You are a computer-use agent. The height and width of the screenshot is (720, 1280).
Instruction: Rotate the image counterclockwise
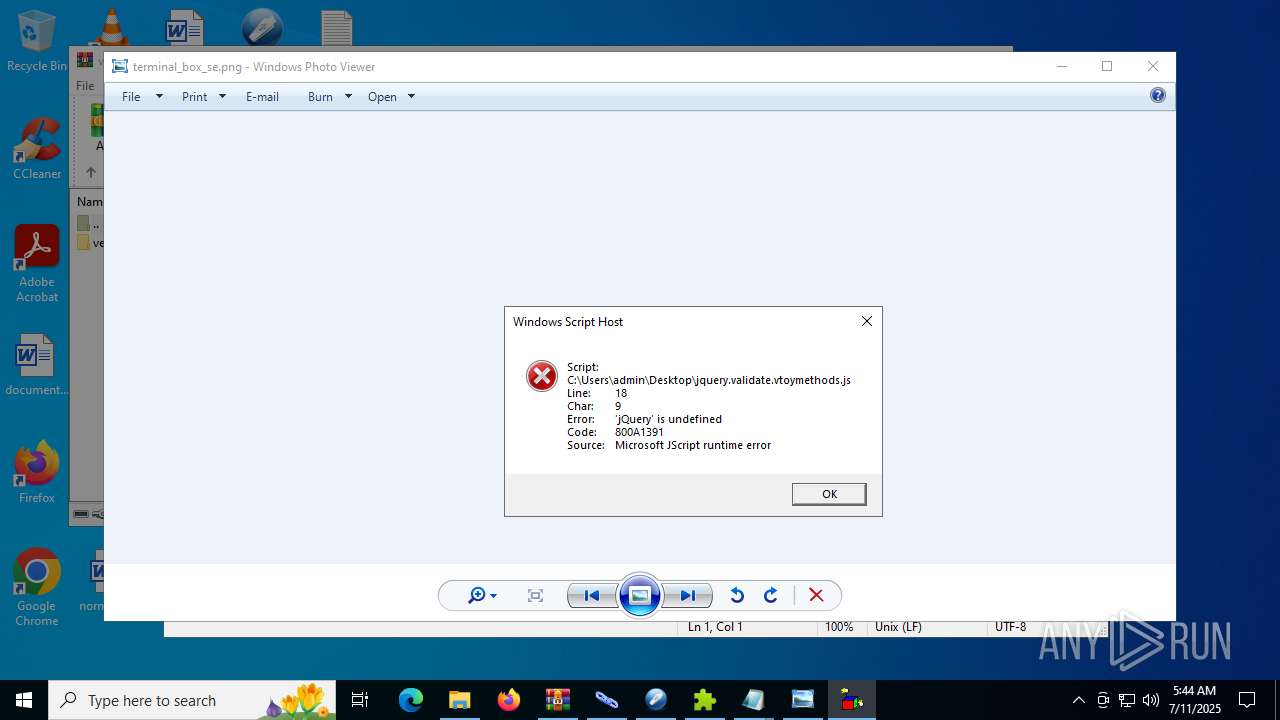click(x=737, y=596)
